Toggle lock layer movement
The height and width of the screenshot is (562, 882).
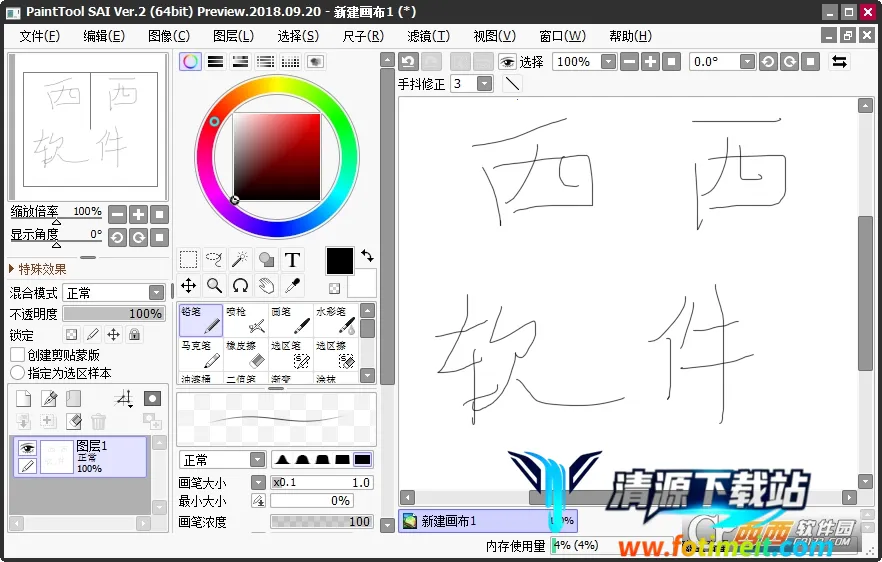[x=113, y=335]
